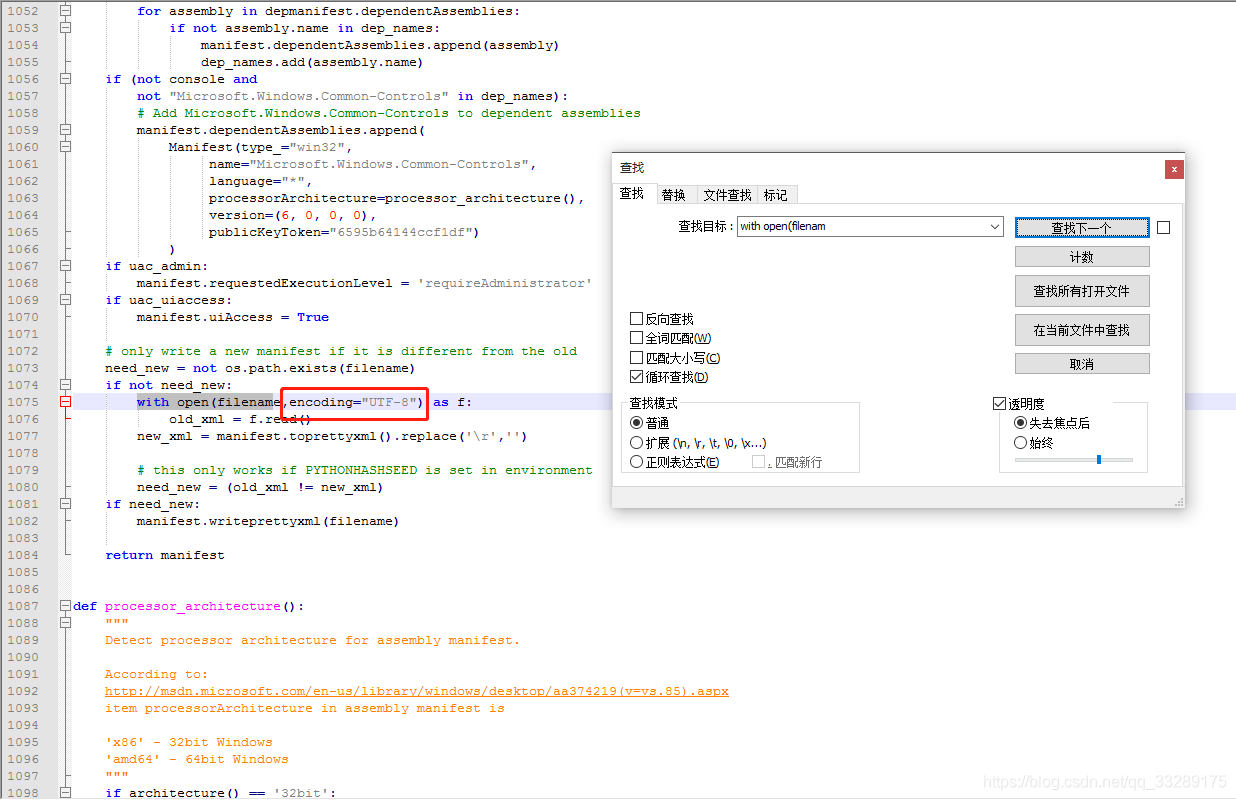Image resolution: width=1236 pixels, height=800 pixels.
Task: Select the 正则表达式 regex search mode
Action: point(636,461)
